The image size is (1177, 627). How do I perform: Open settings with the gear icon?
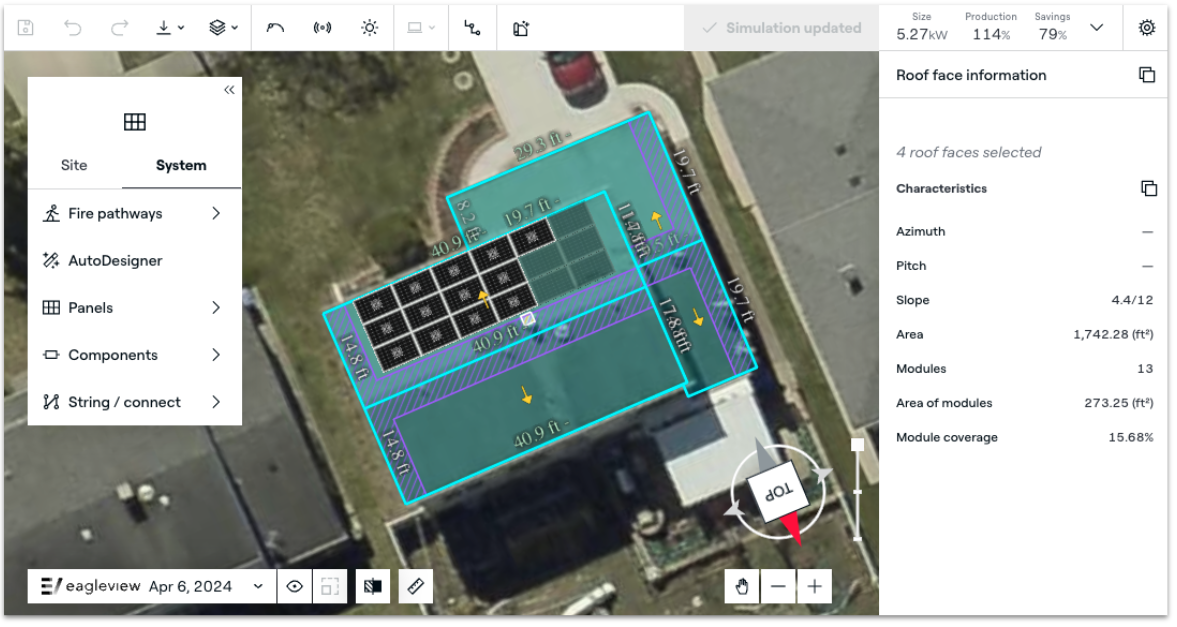click(1147, 28)
